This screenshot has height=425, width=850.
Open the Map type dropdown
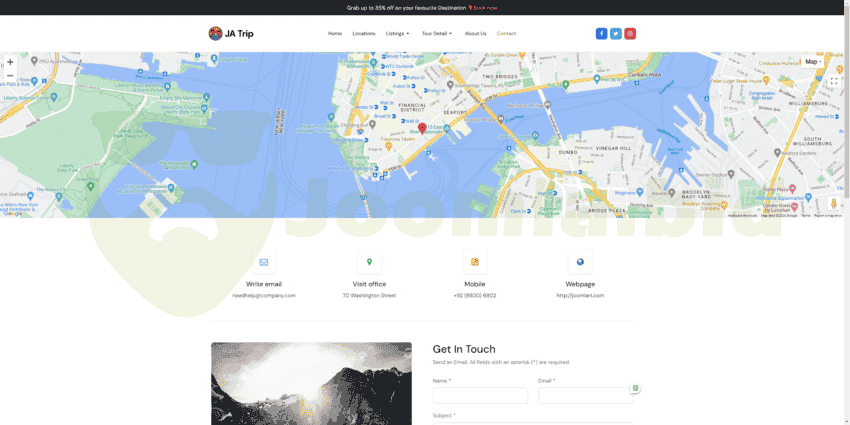(813, 62)
